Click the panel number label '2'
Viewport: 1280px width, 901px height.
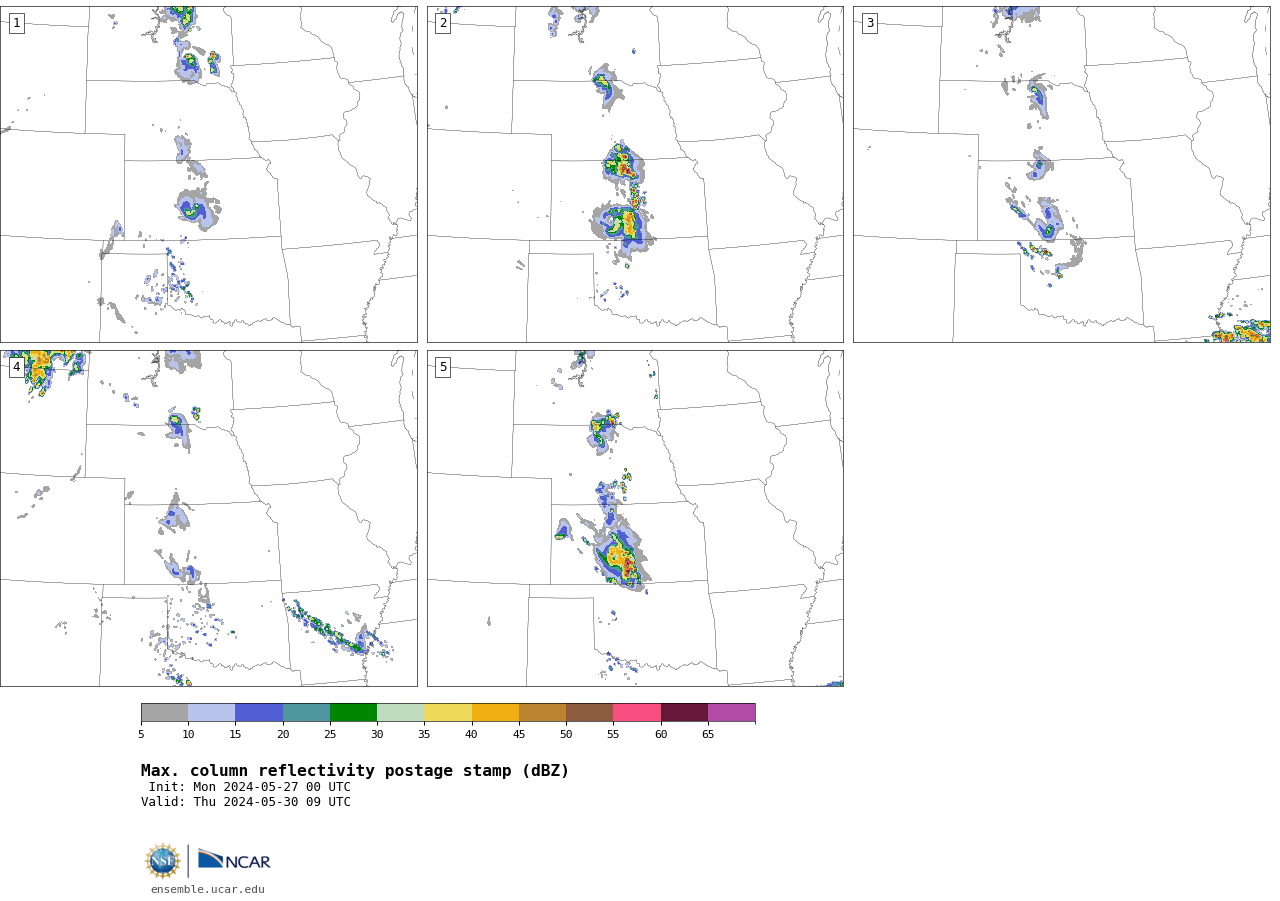click(x=443, y=23)
